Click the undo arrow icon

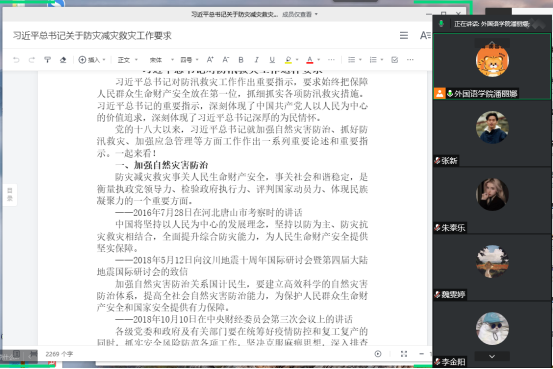pyautogui.click(x=16, y=60)
